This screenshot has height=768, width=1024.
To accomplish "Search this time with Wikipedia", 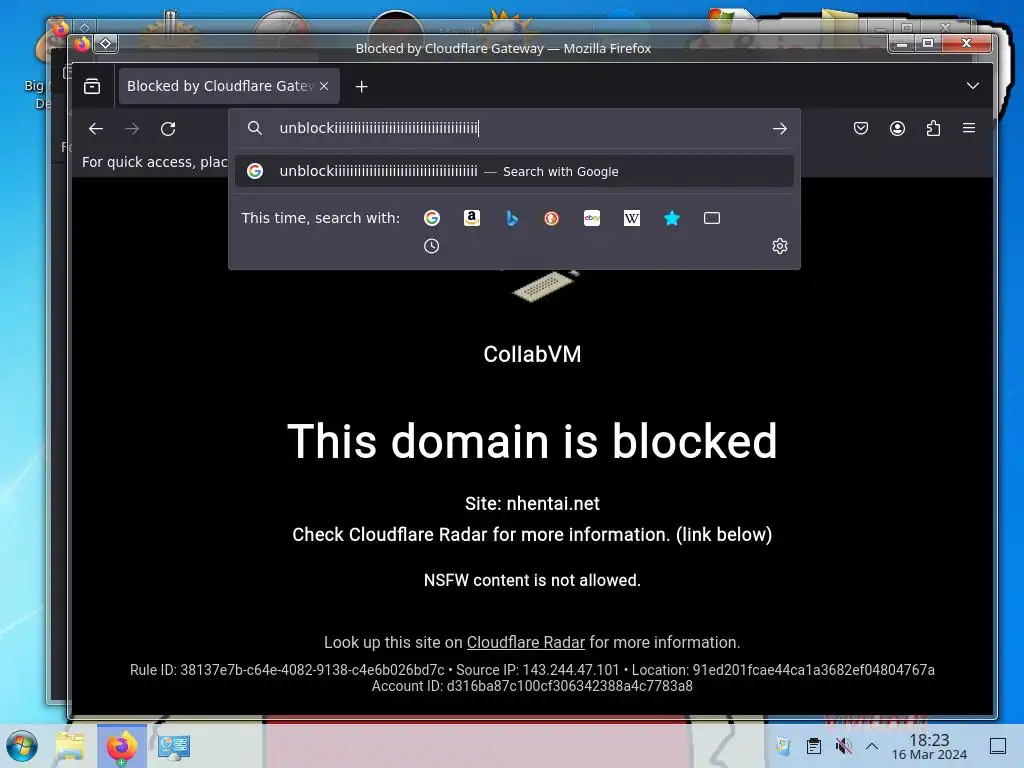I will tap(632, 218).
